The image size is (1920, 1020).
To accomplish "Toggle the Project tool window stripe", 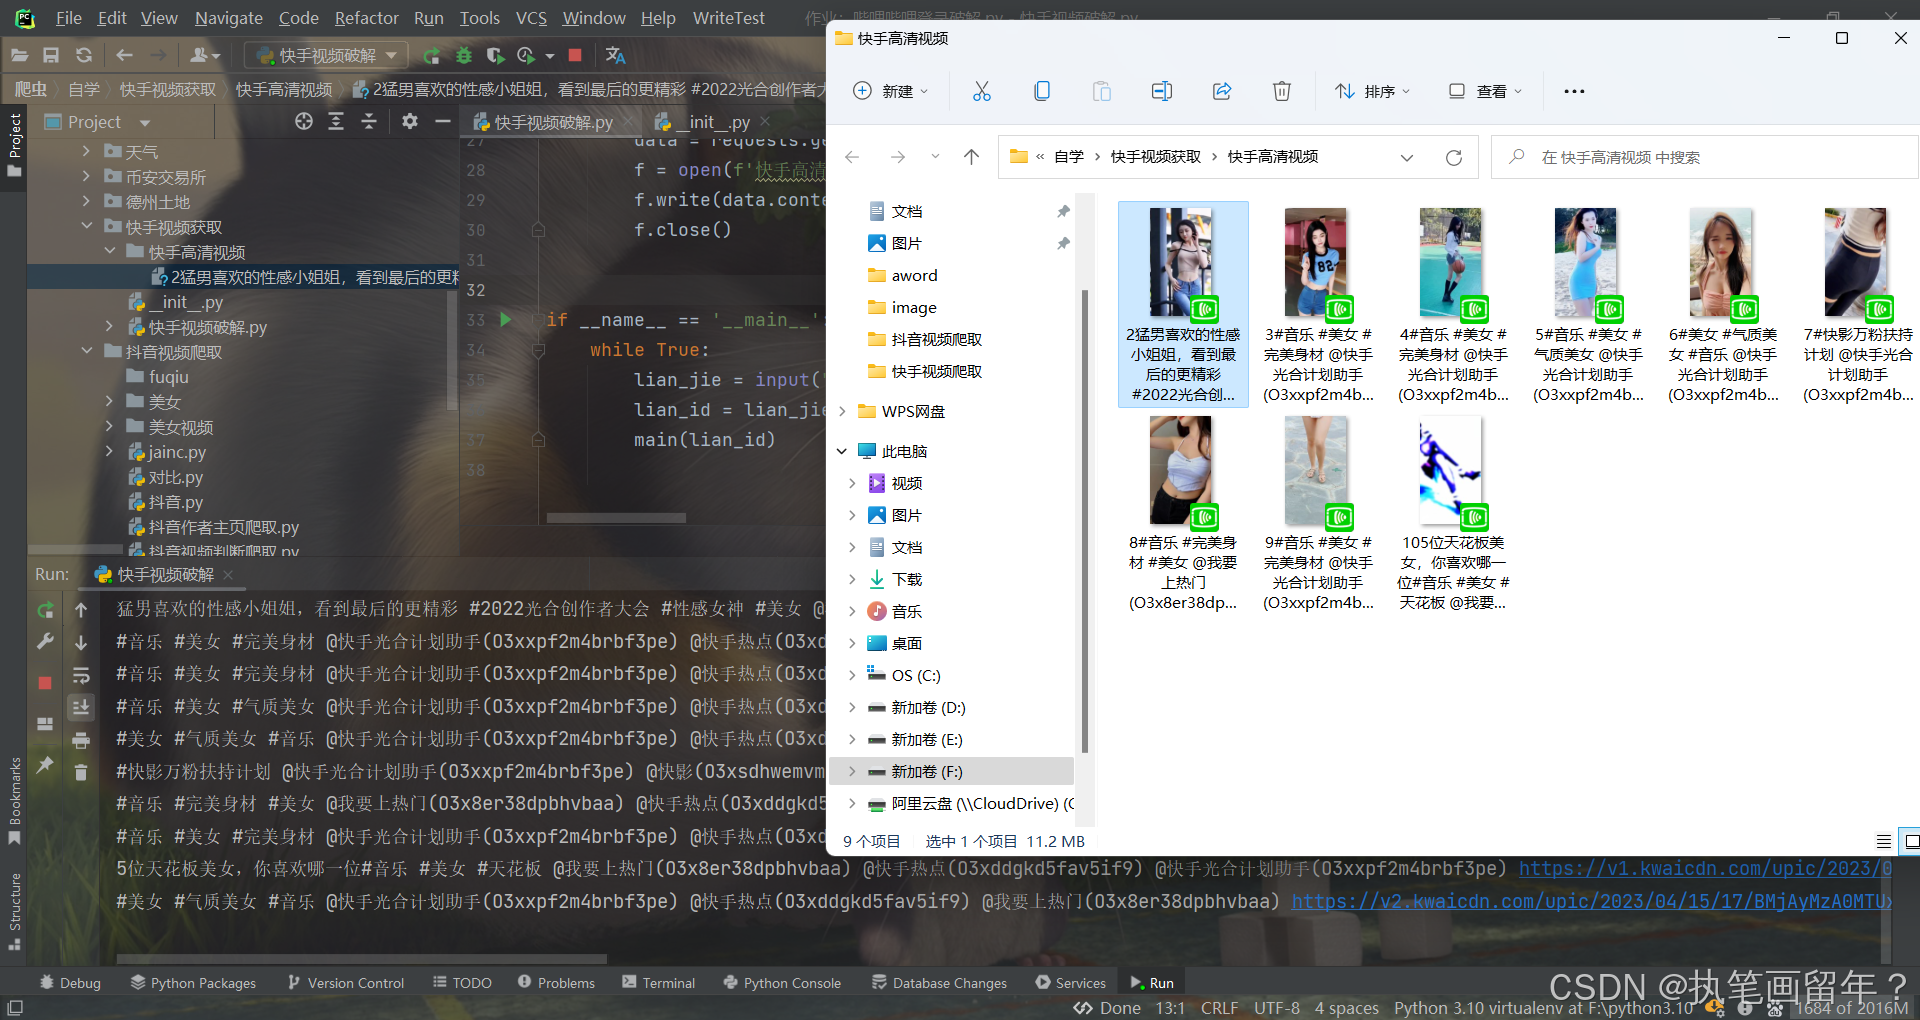I will (x=14, y=145).
